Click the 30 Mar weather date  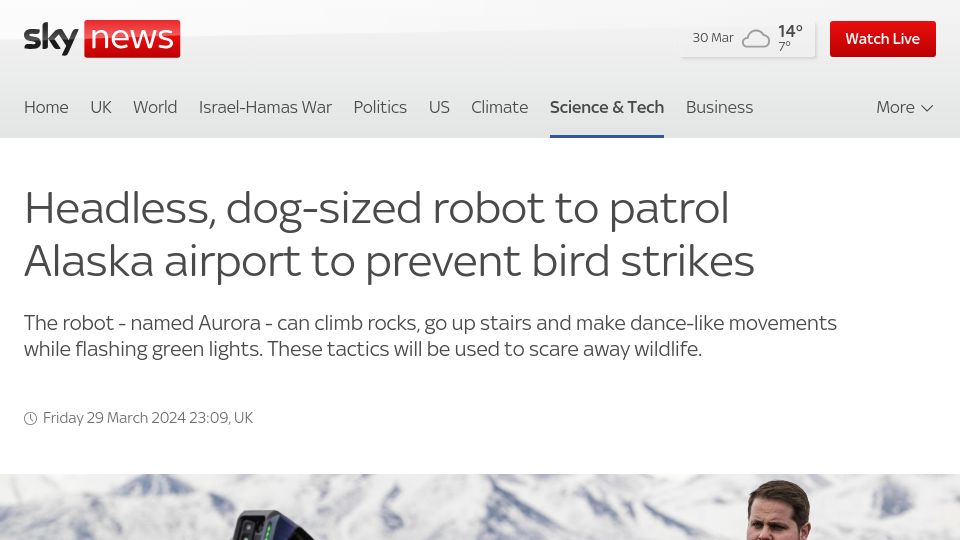[713, 38]
